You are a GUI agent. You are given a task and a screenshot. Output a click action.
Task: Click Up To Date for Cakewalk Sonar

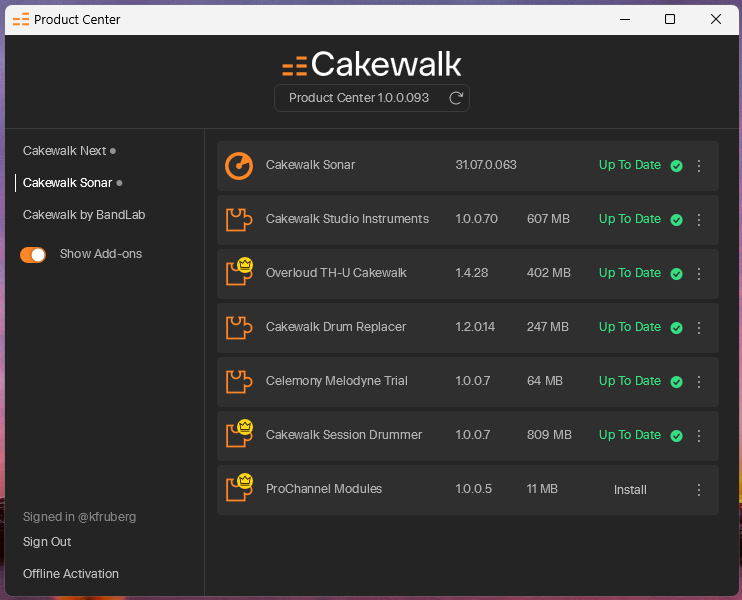coord(629,165)
